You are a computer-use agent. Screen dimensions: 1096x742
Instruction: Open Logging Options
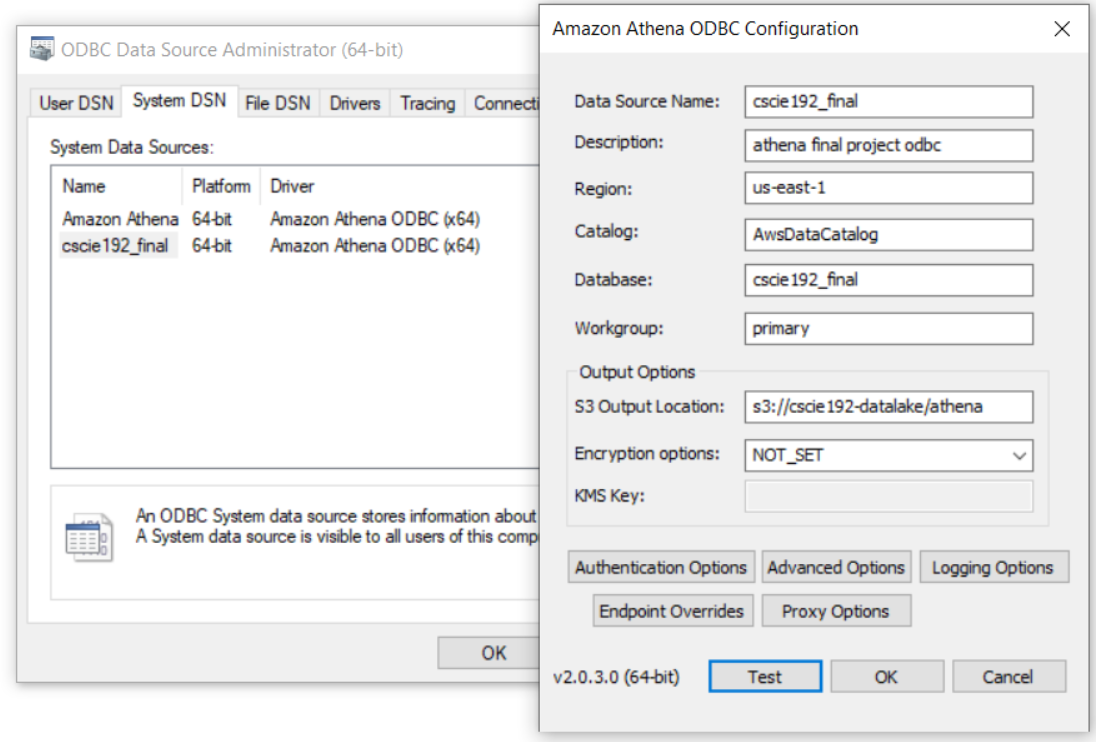993,567
